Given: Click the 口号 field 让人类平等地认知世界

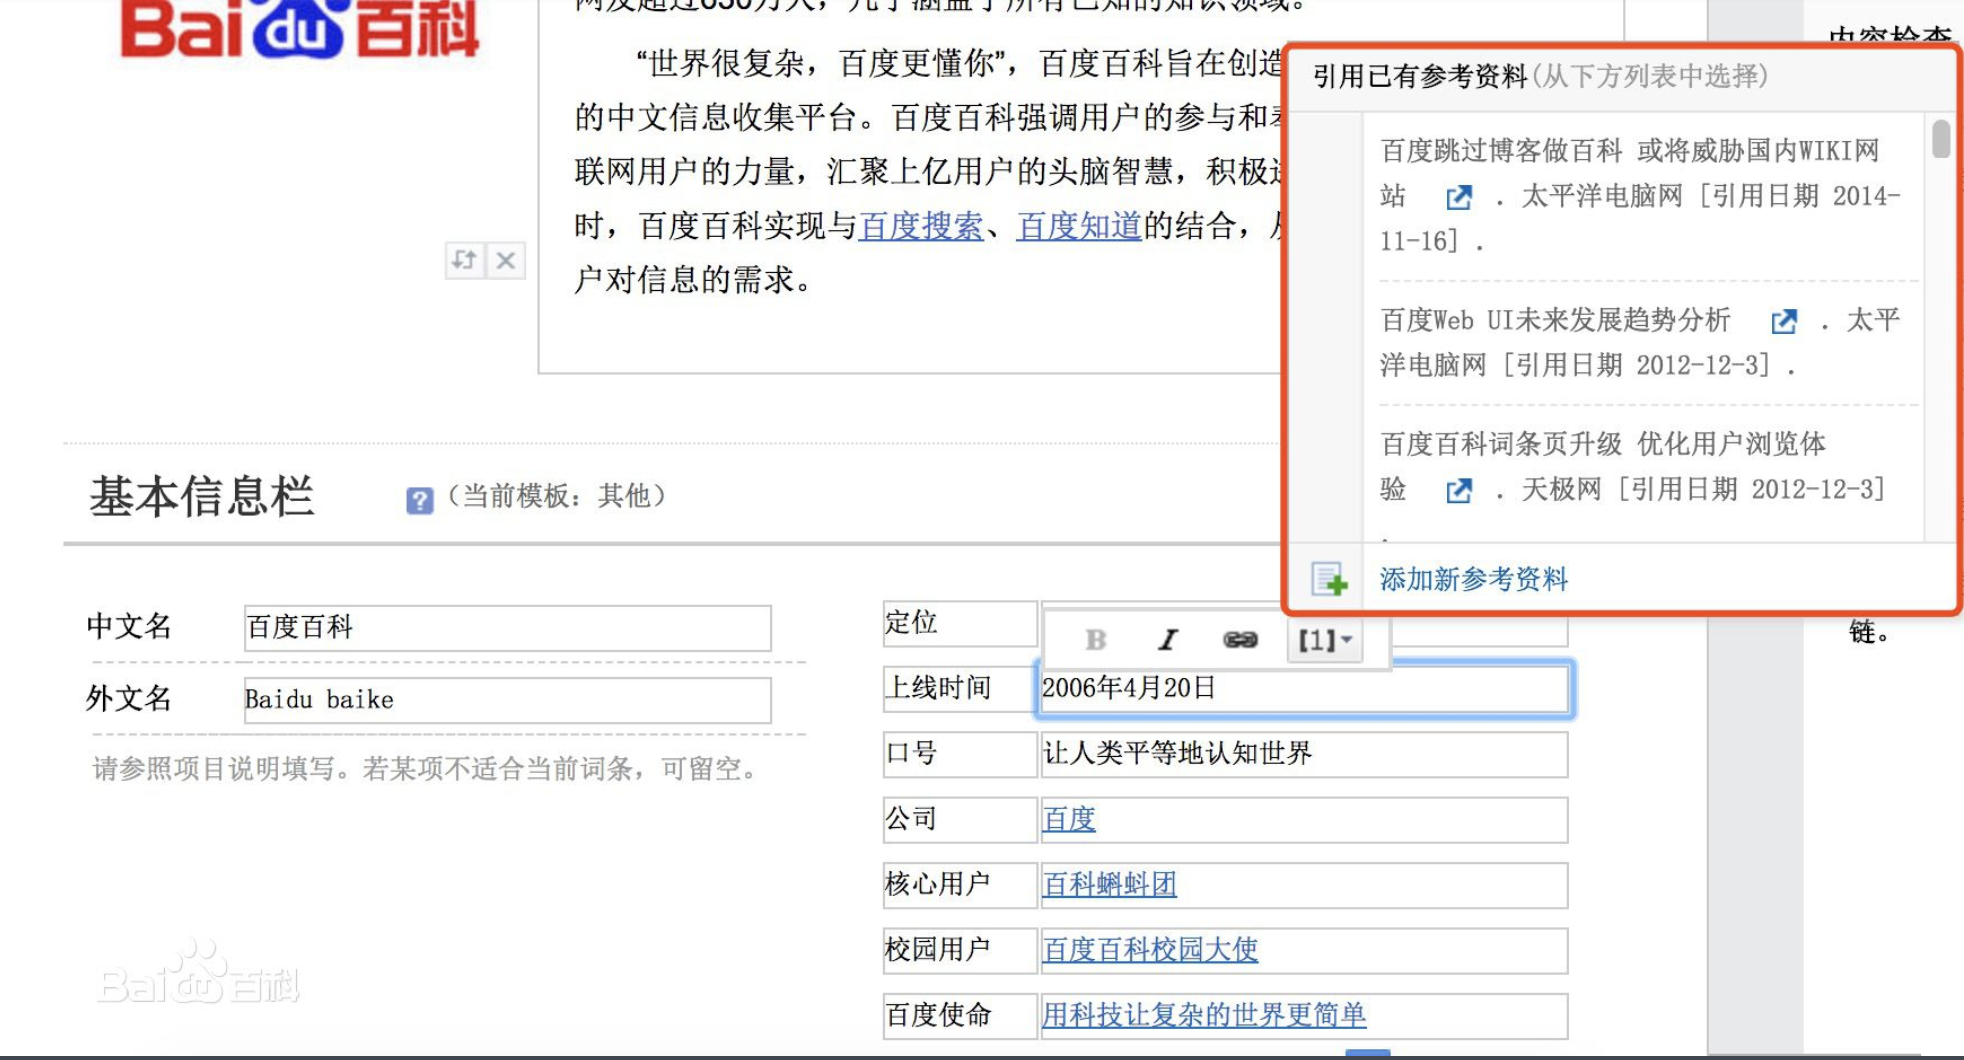Looking at the screenshot, I should click(x=1304, y=754).
